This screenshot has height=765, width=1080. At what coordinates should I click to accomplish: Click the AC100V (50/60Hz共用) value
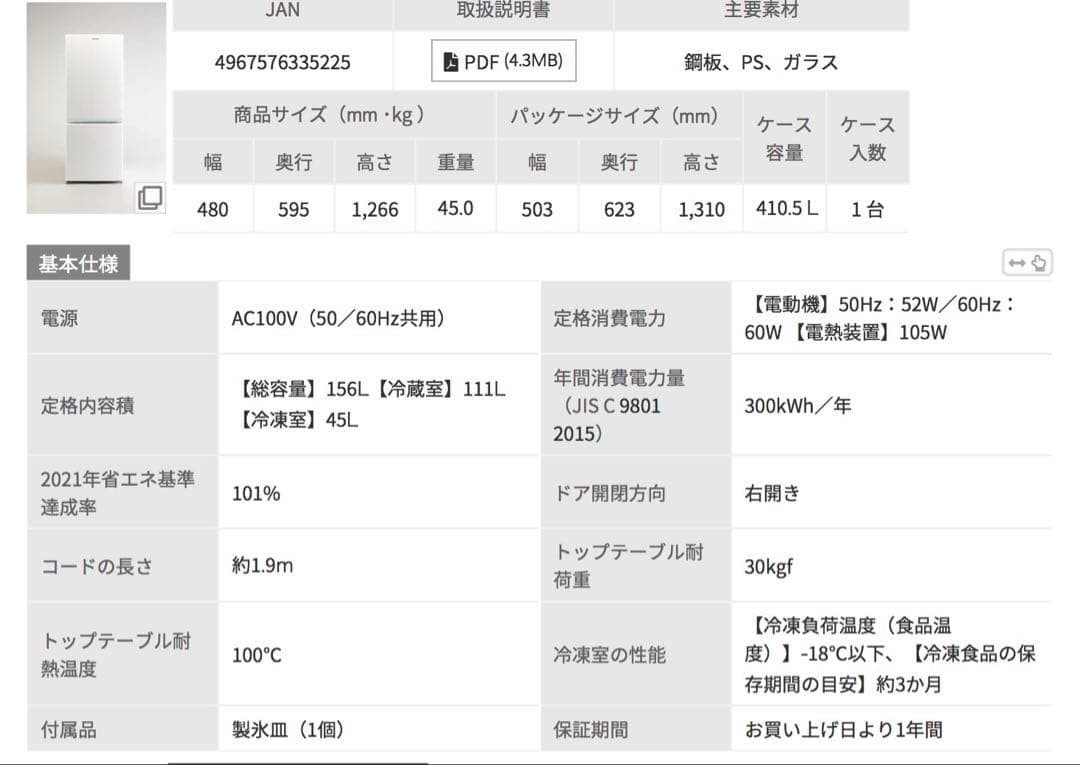point(338,319)
